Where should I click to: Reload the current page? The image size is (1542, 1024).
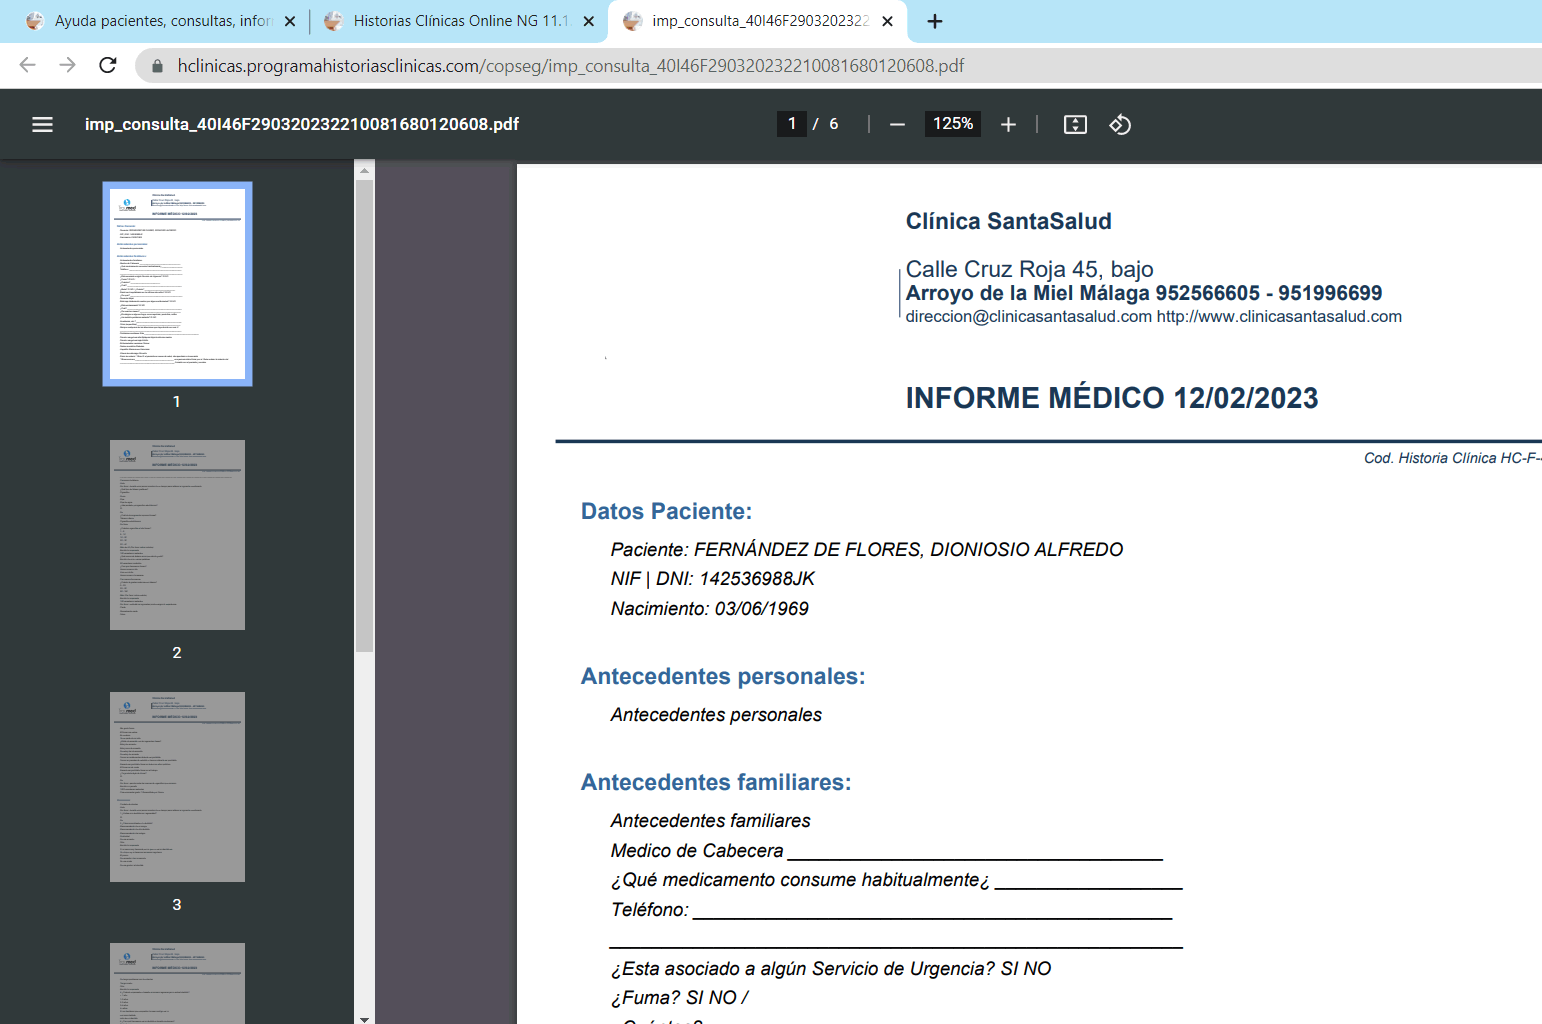(108, 65)
